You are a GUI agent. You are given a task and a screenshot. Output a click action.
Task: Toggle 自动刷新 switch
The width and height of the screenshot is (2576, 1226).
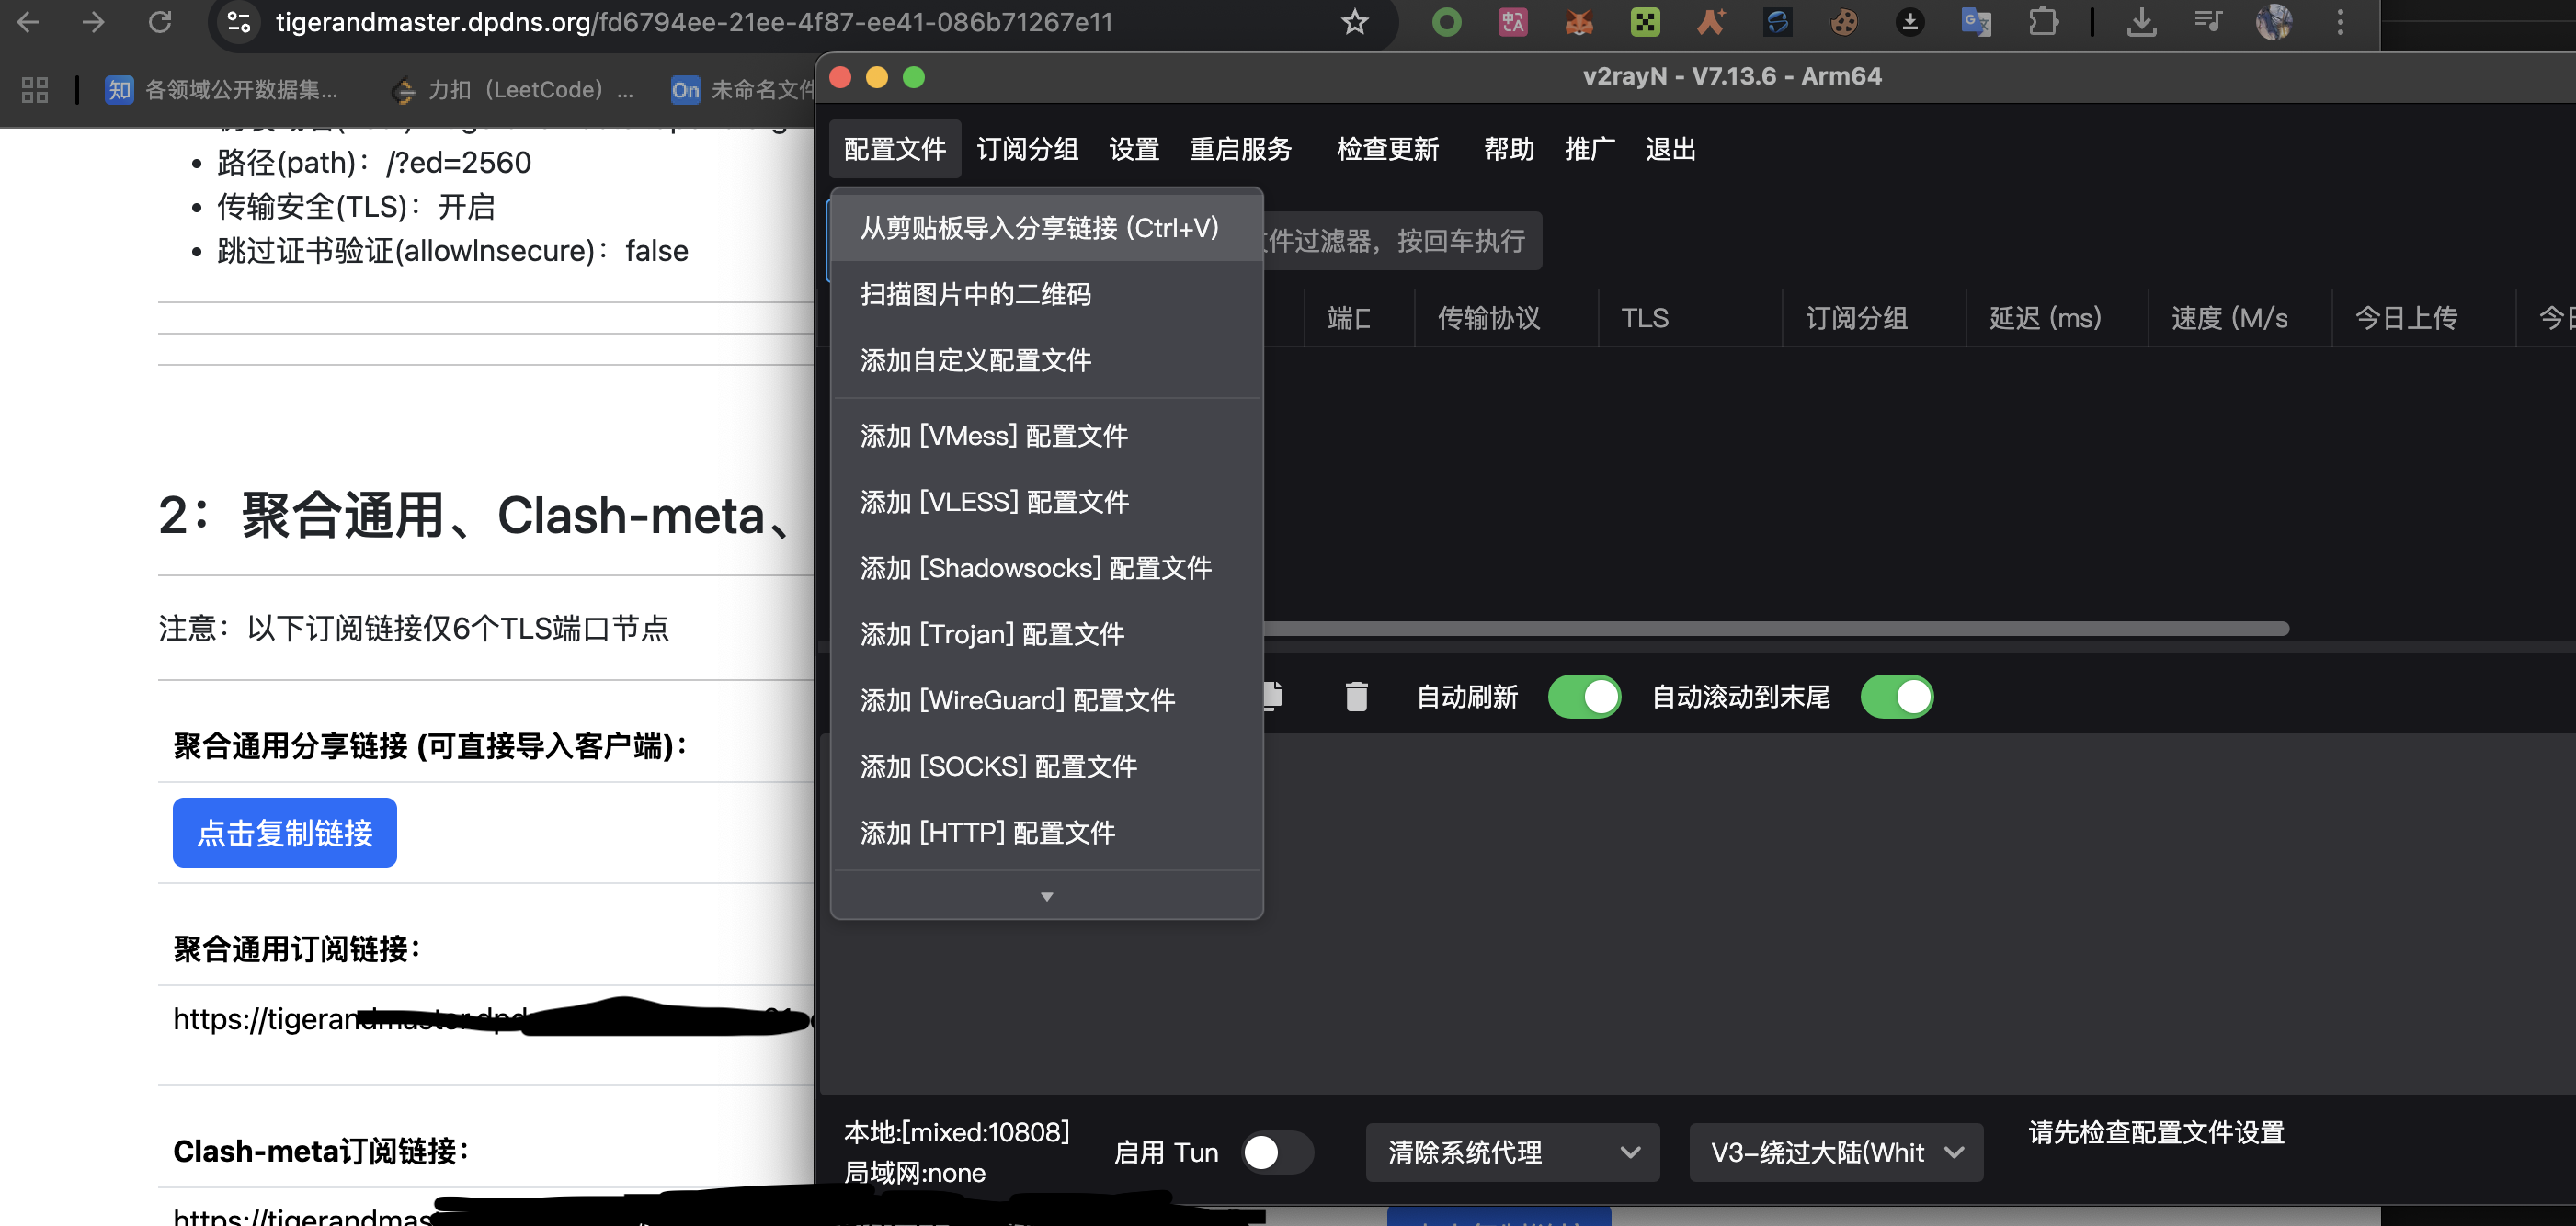[1584, 697]
